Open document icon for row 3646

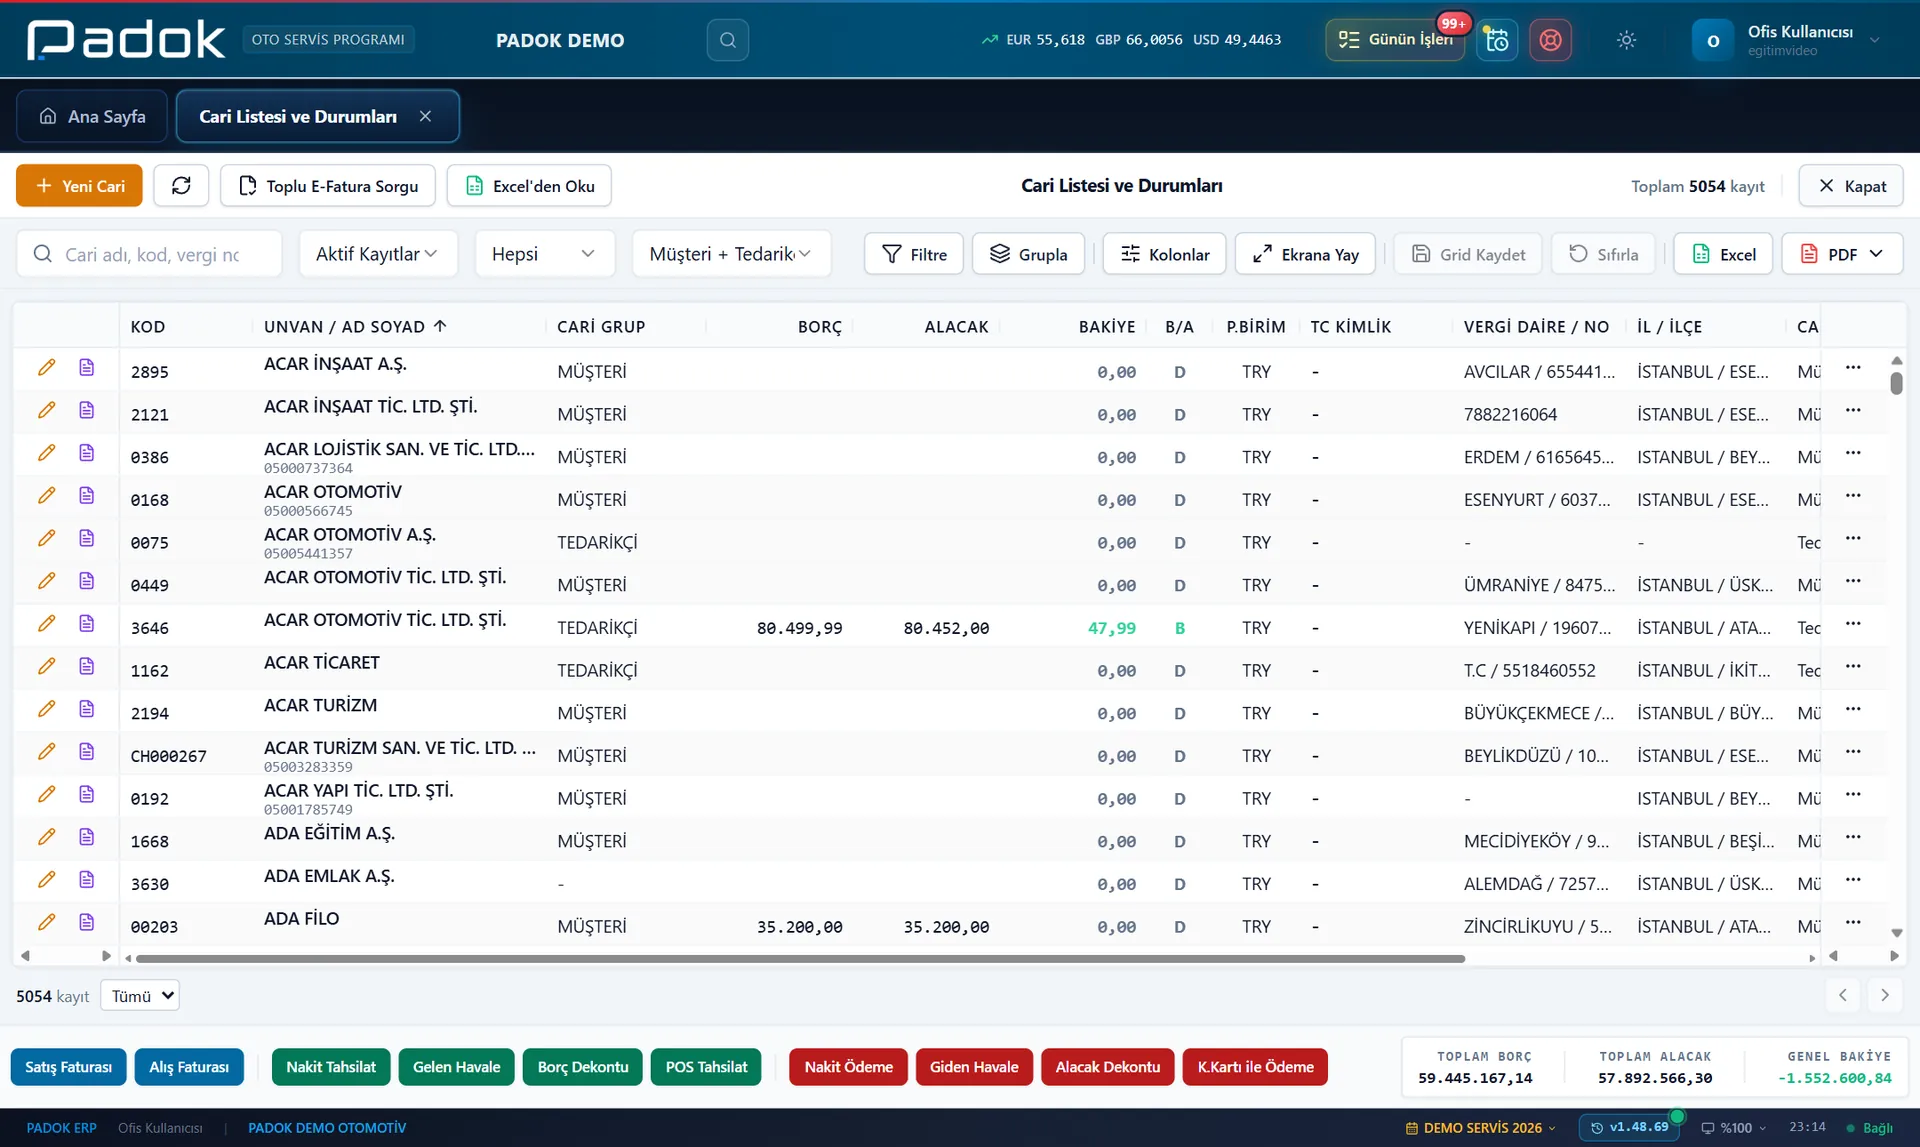87,623
